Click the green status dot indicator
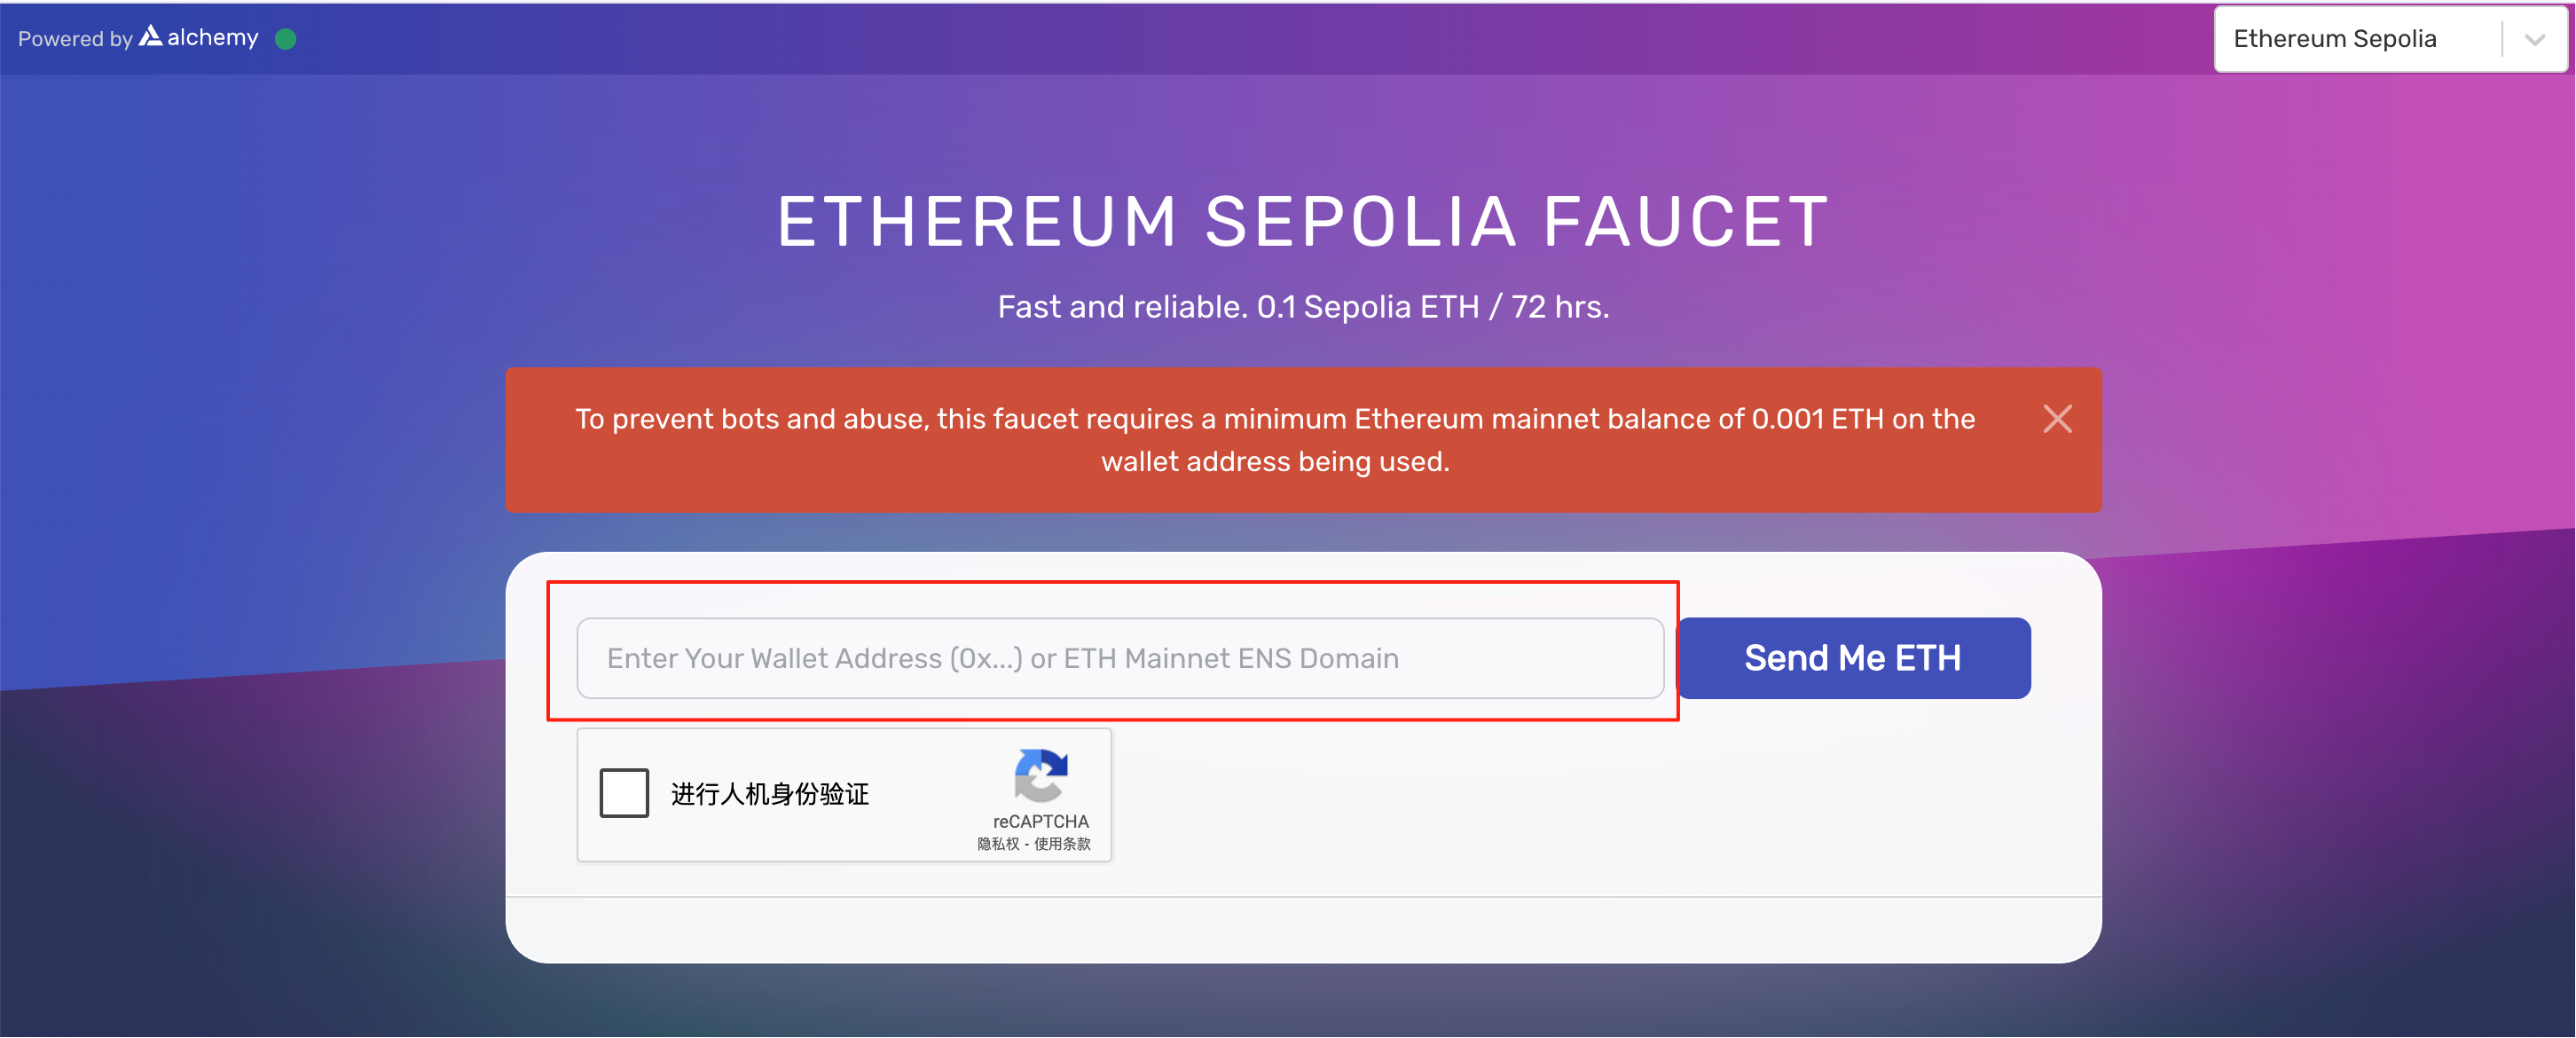The image size is (2576, 1038). [x=285, y=39]
